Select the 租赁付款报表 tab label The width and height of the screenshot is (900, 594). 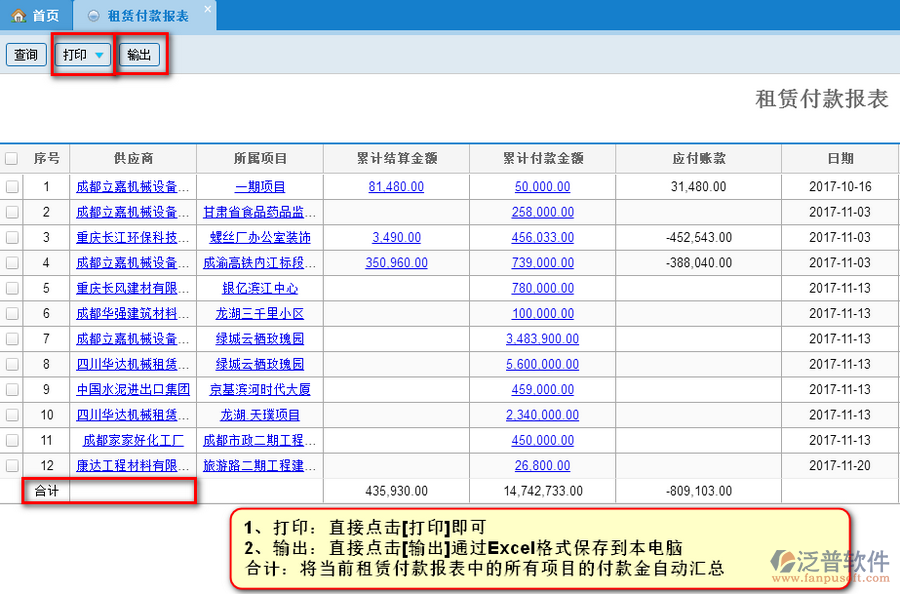click(147, 16)
